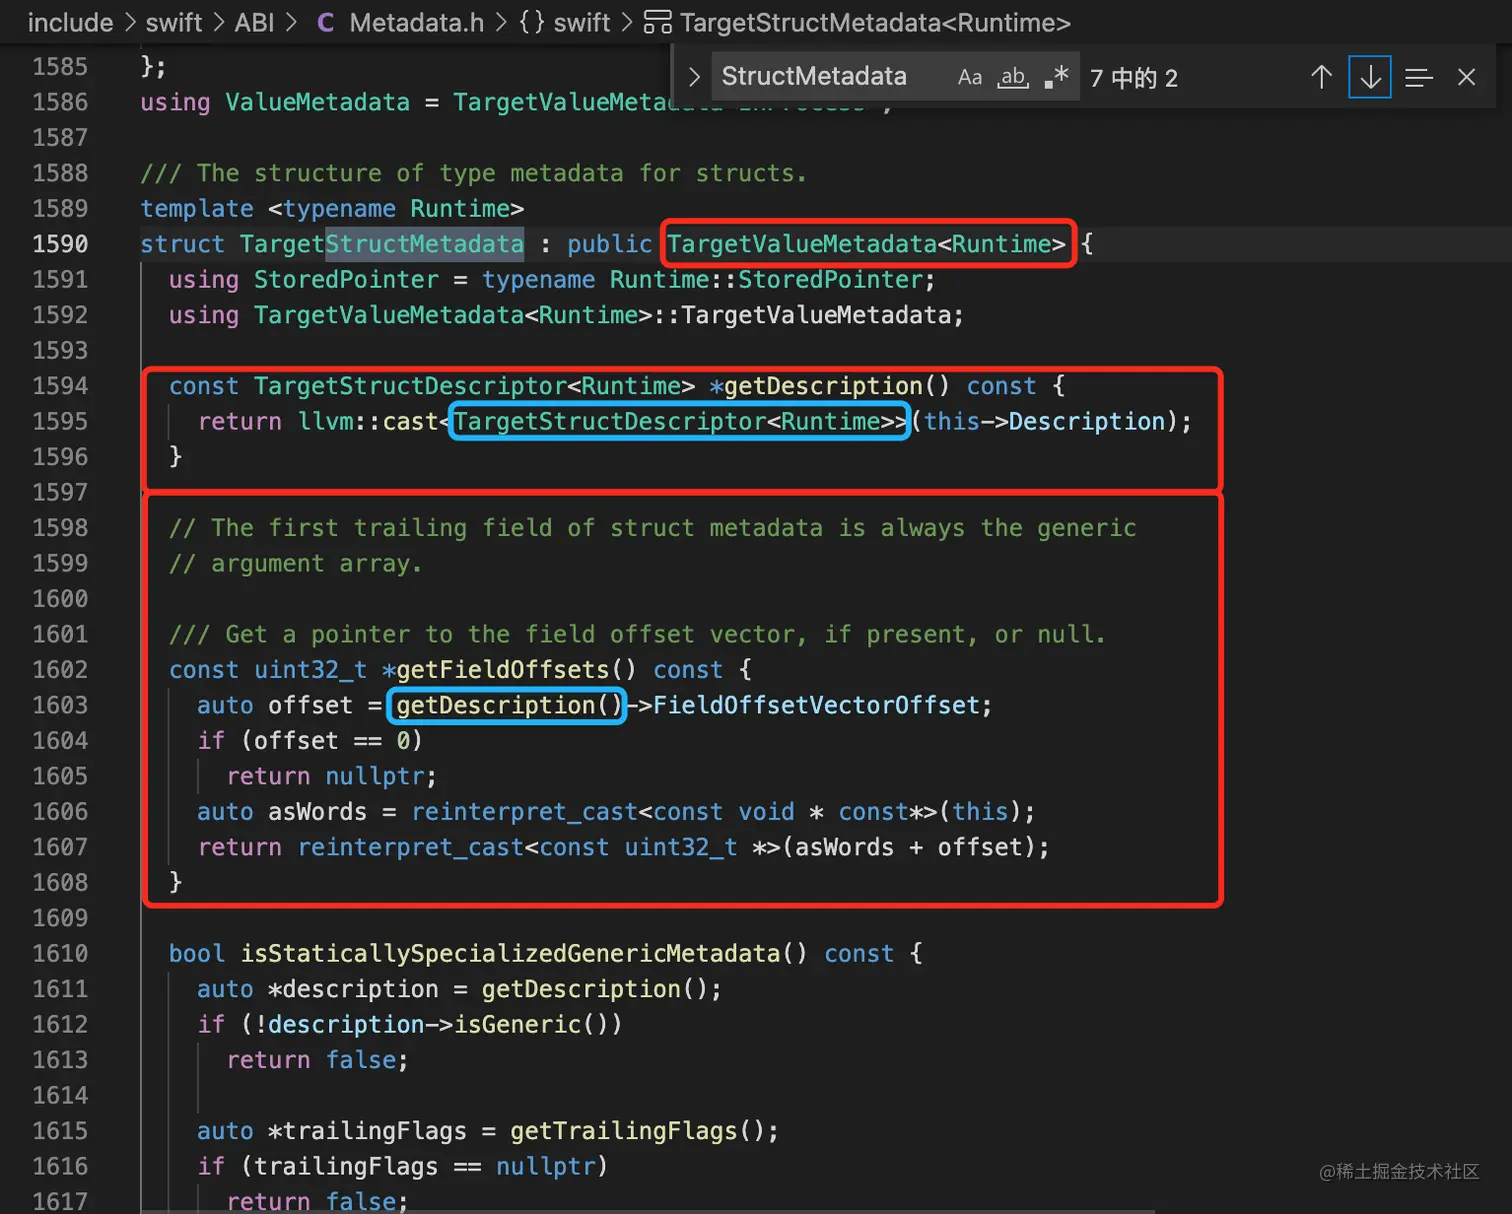The image size is (1512, 1214).
Task: Click getFieldOffsets function name
Action: click(503, 670)
